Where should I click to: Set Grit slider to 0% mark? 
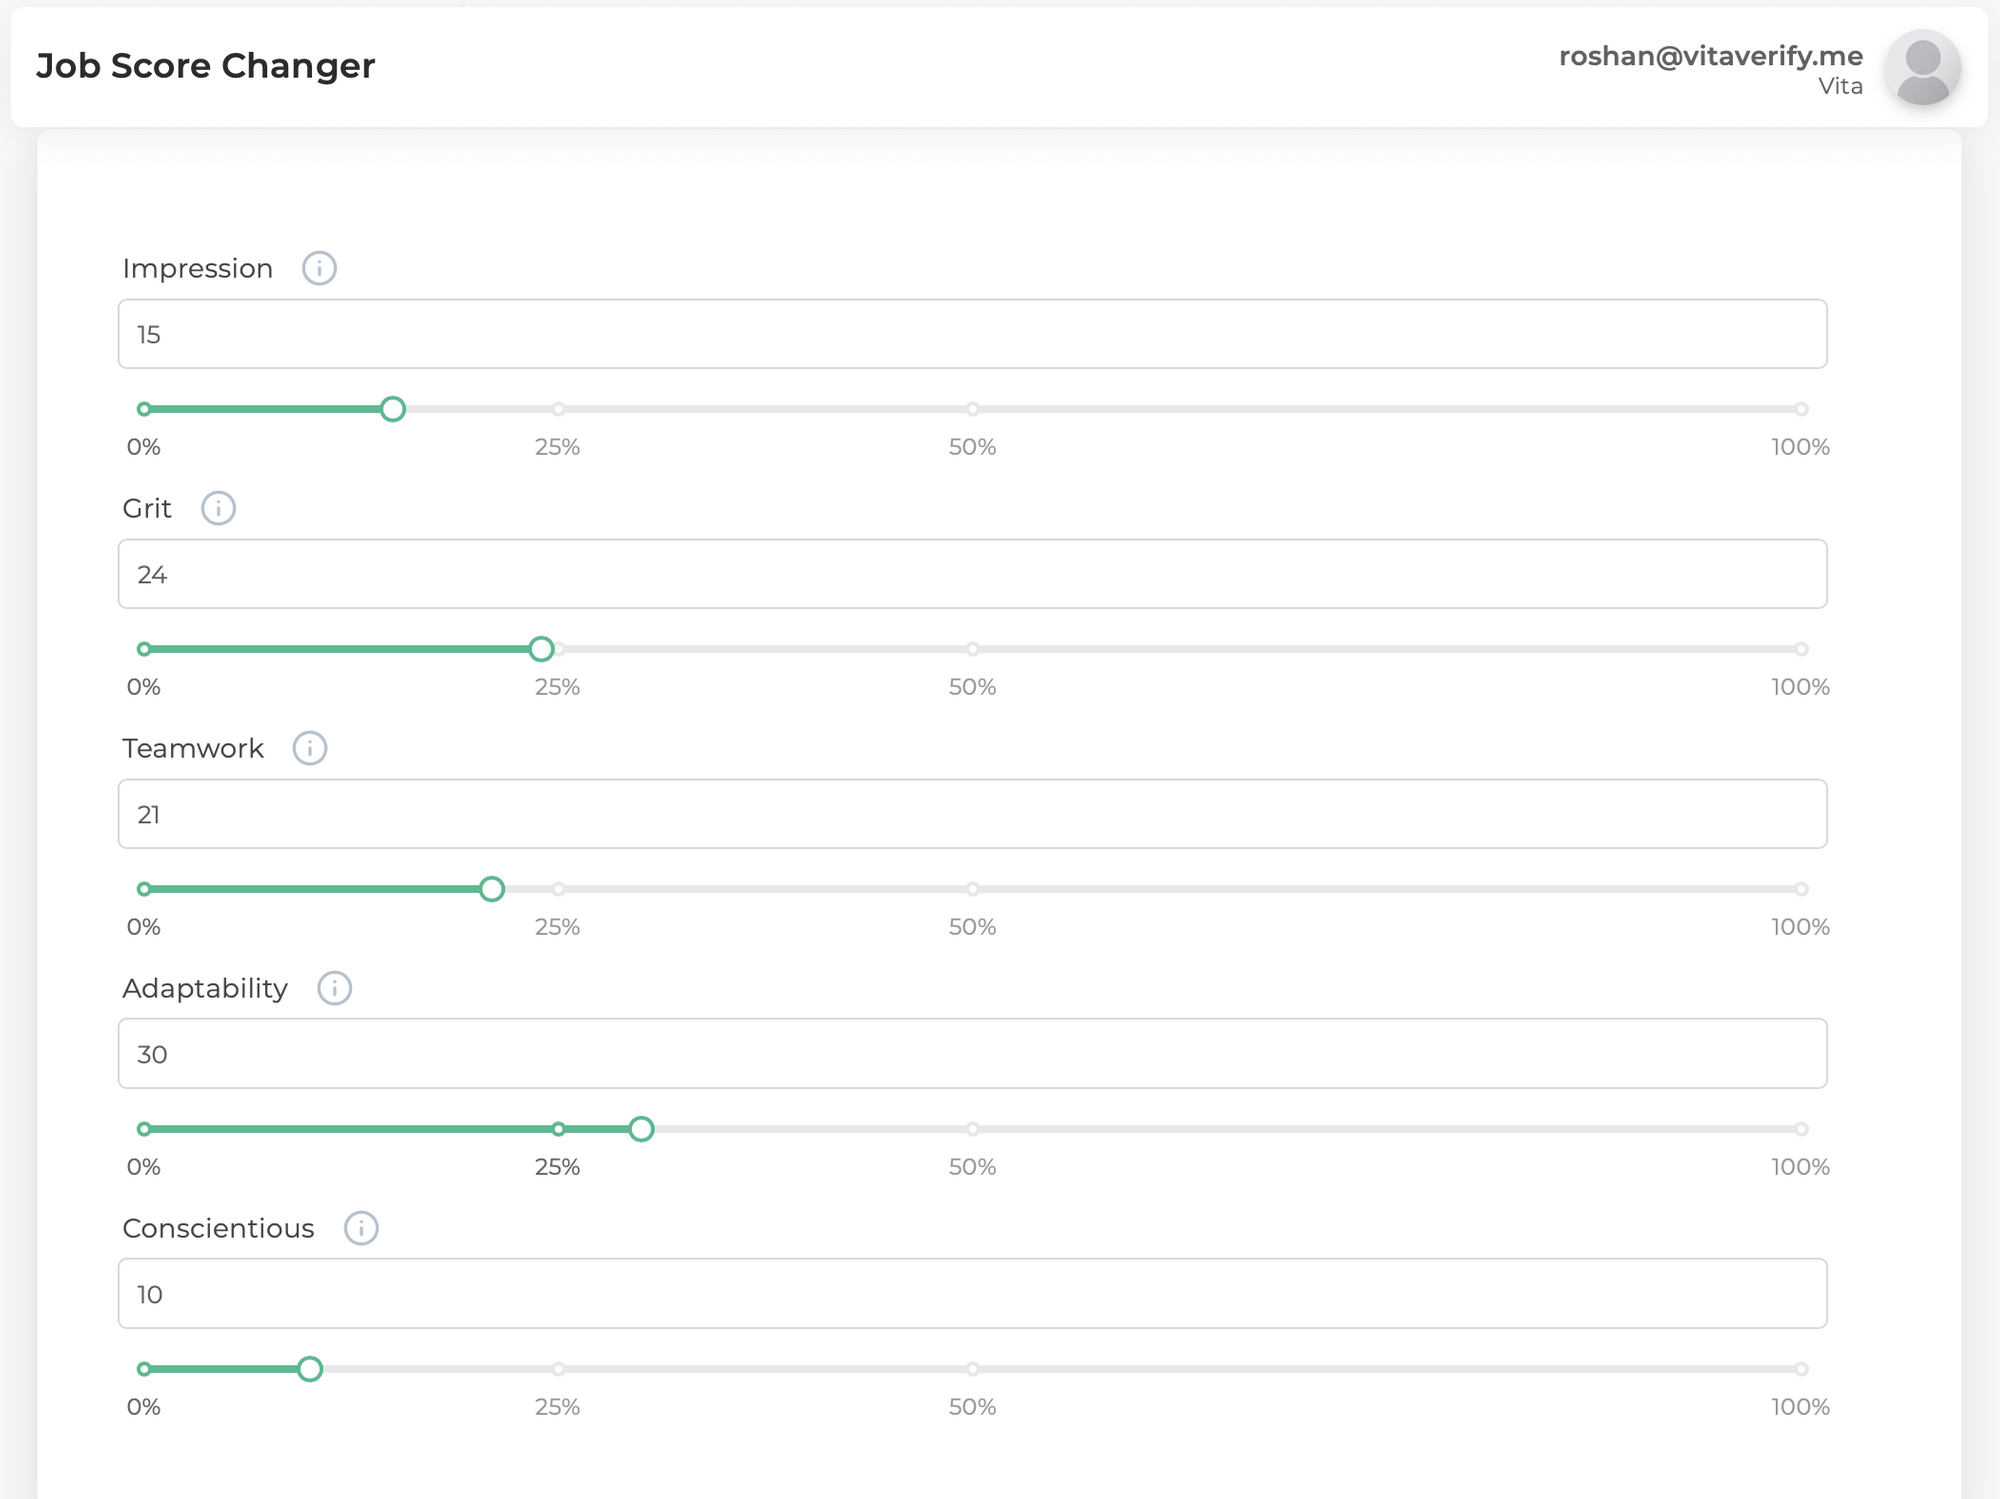click(x=144, y=649)
